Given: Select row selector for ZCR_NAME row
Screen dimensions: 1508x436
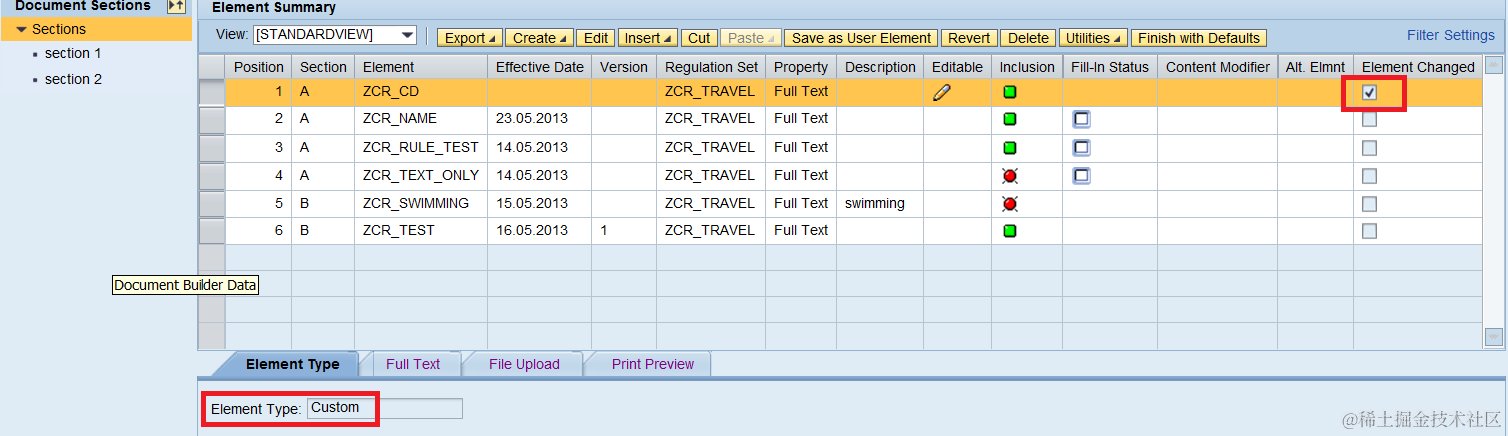Looking at the screenshot, I should pyautogui.click(x=211, y=119).
